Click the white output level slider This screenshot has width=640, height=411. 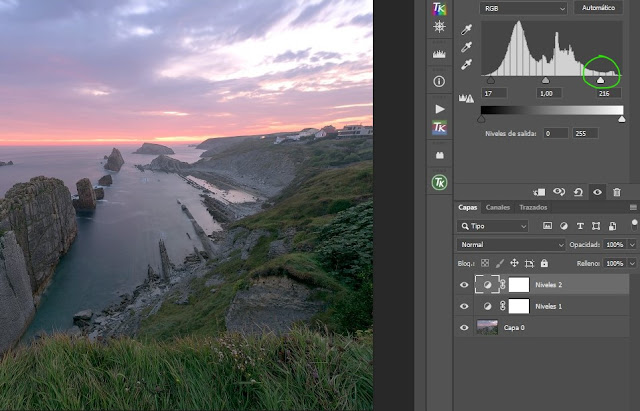click(622, 119)
